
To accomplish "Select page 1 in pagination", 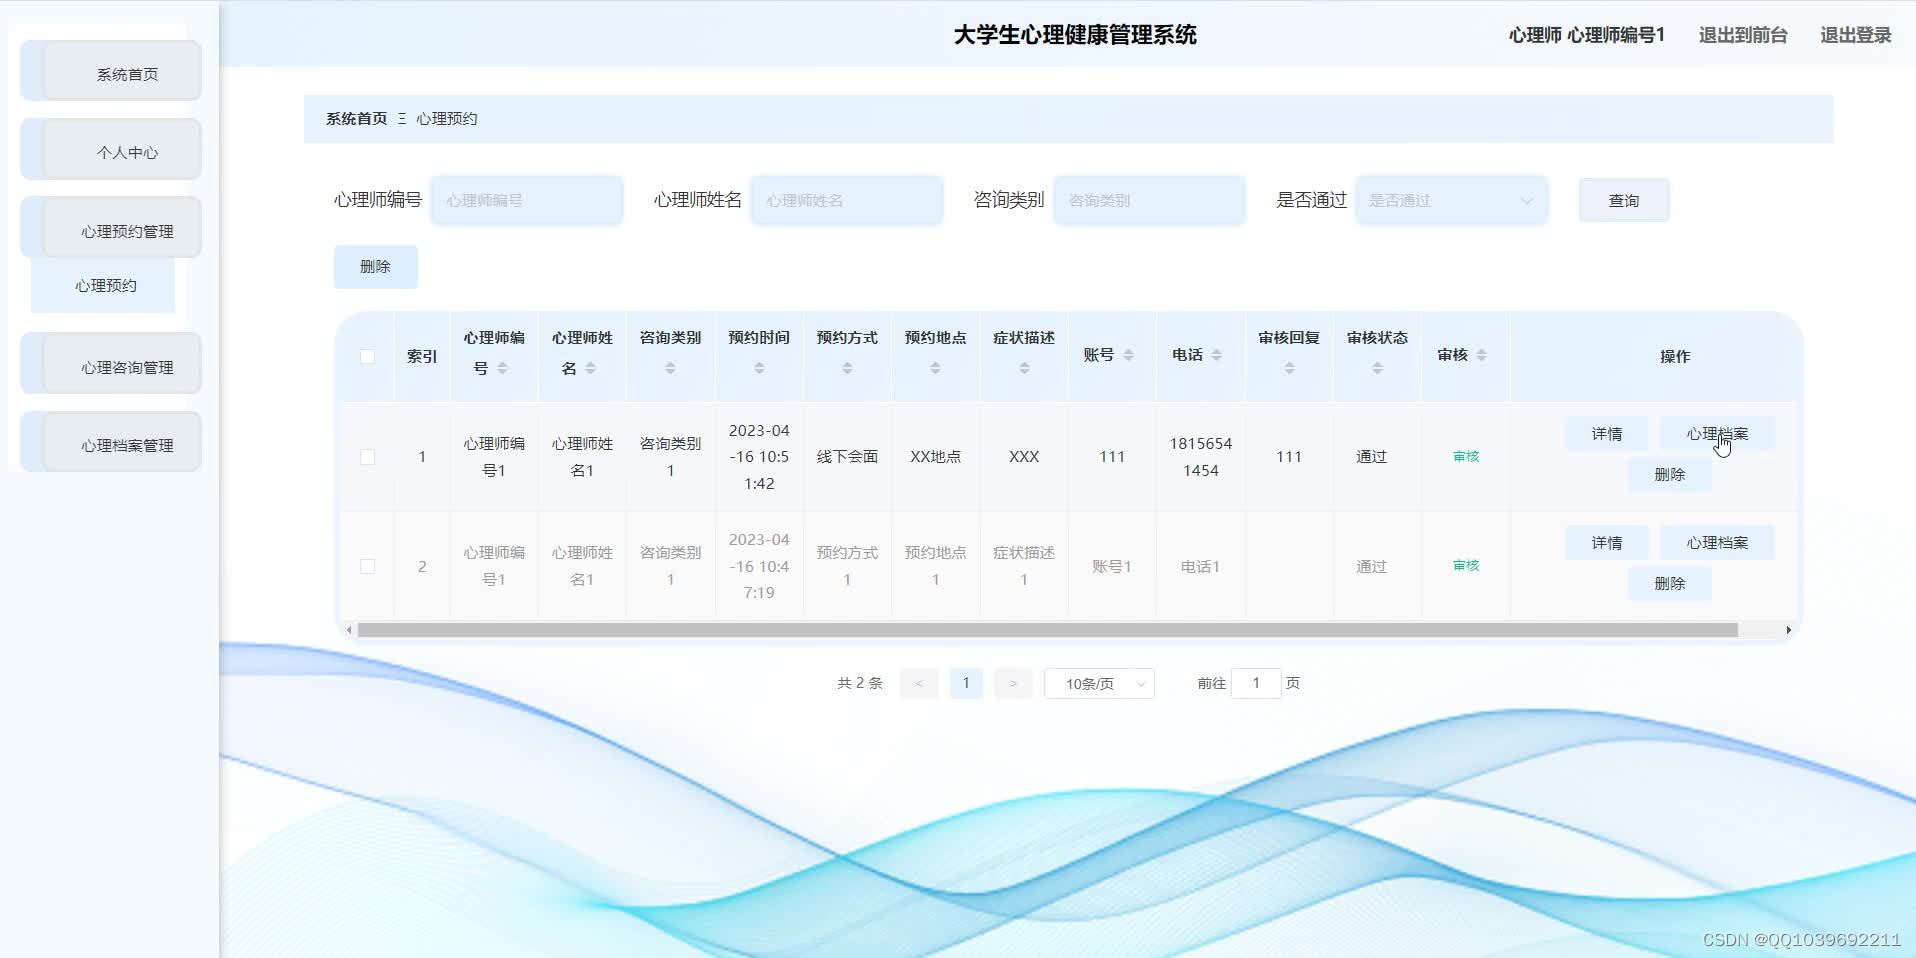I will [x=966, y=683].
